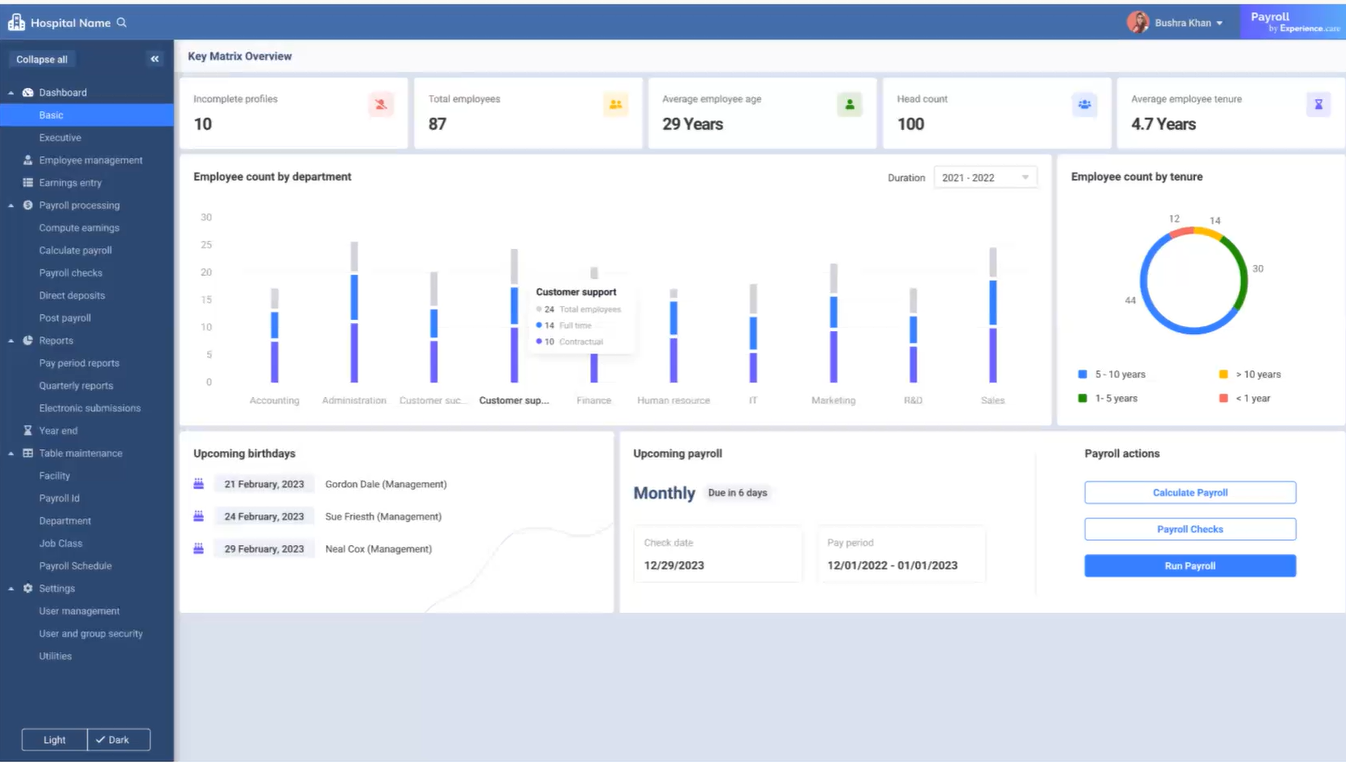Navigate to Direct deposits

pos(72,296)
